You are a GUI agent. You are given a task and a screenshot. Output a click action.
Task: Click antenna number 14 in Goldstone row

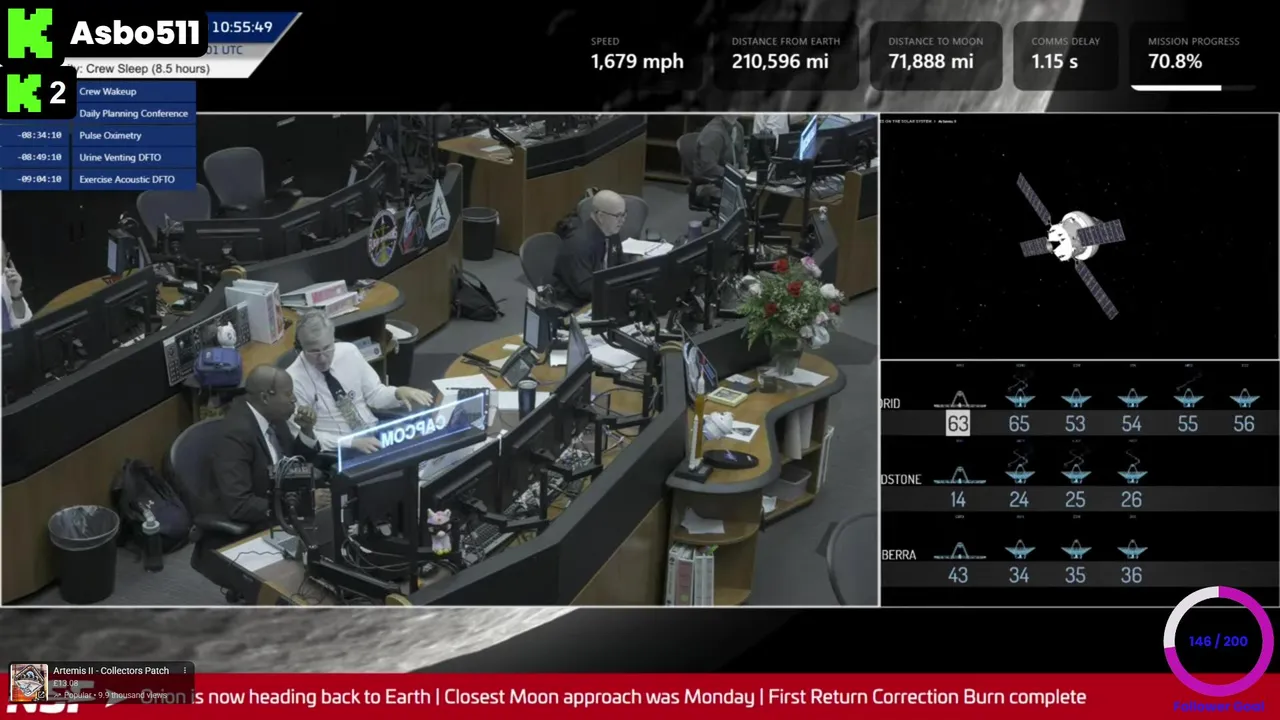coord(958,500)
